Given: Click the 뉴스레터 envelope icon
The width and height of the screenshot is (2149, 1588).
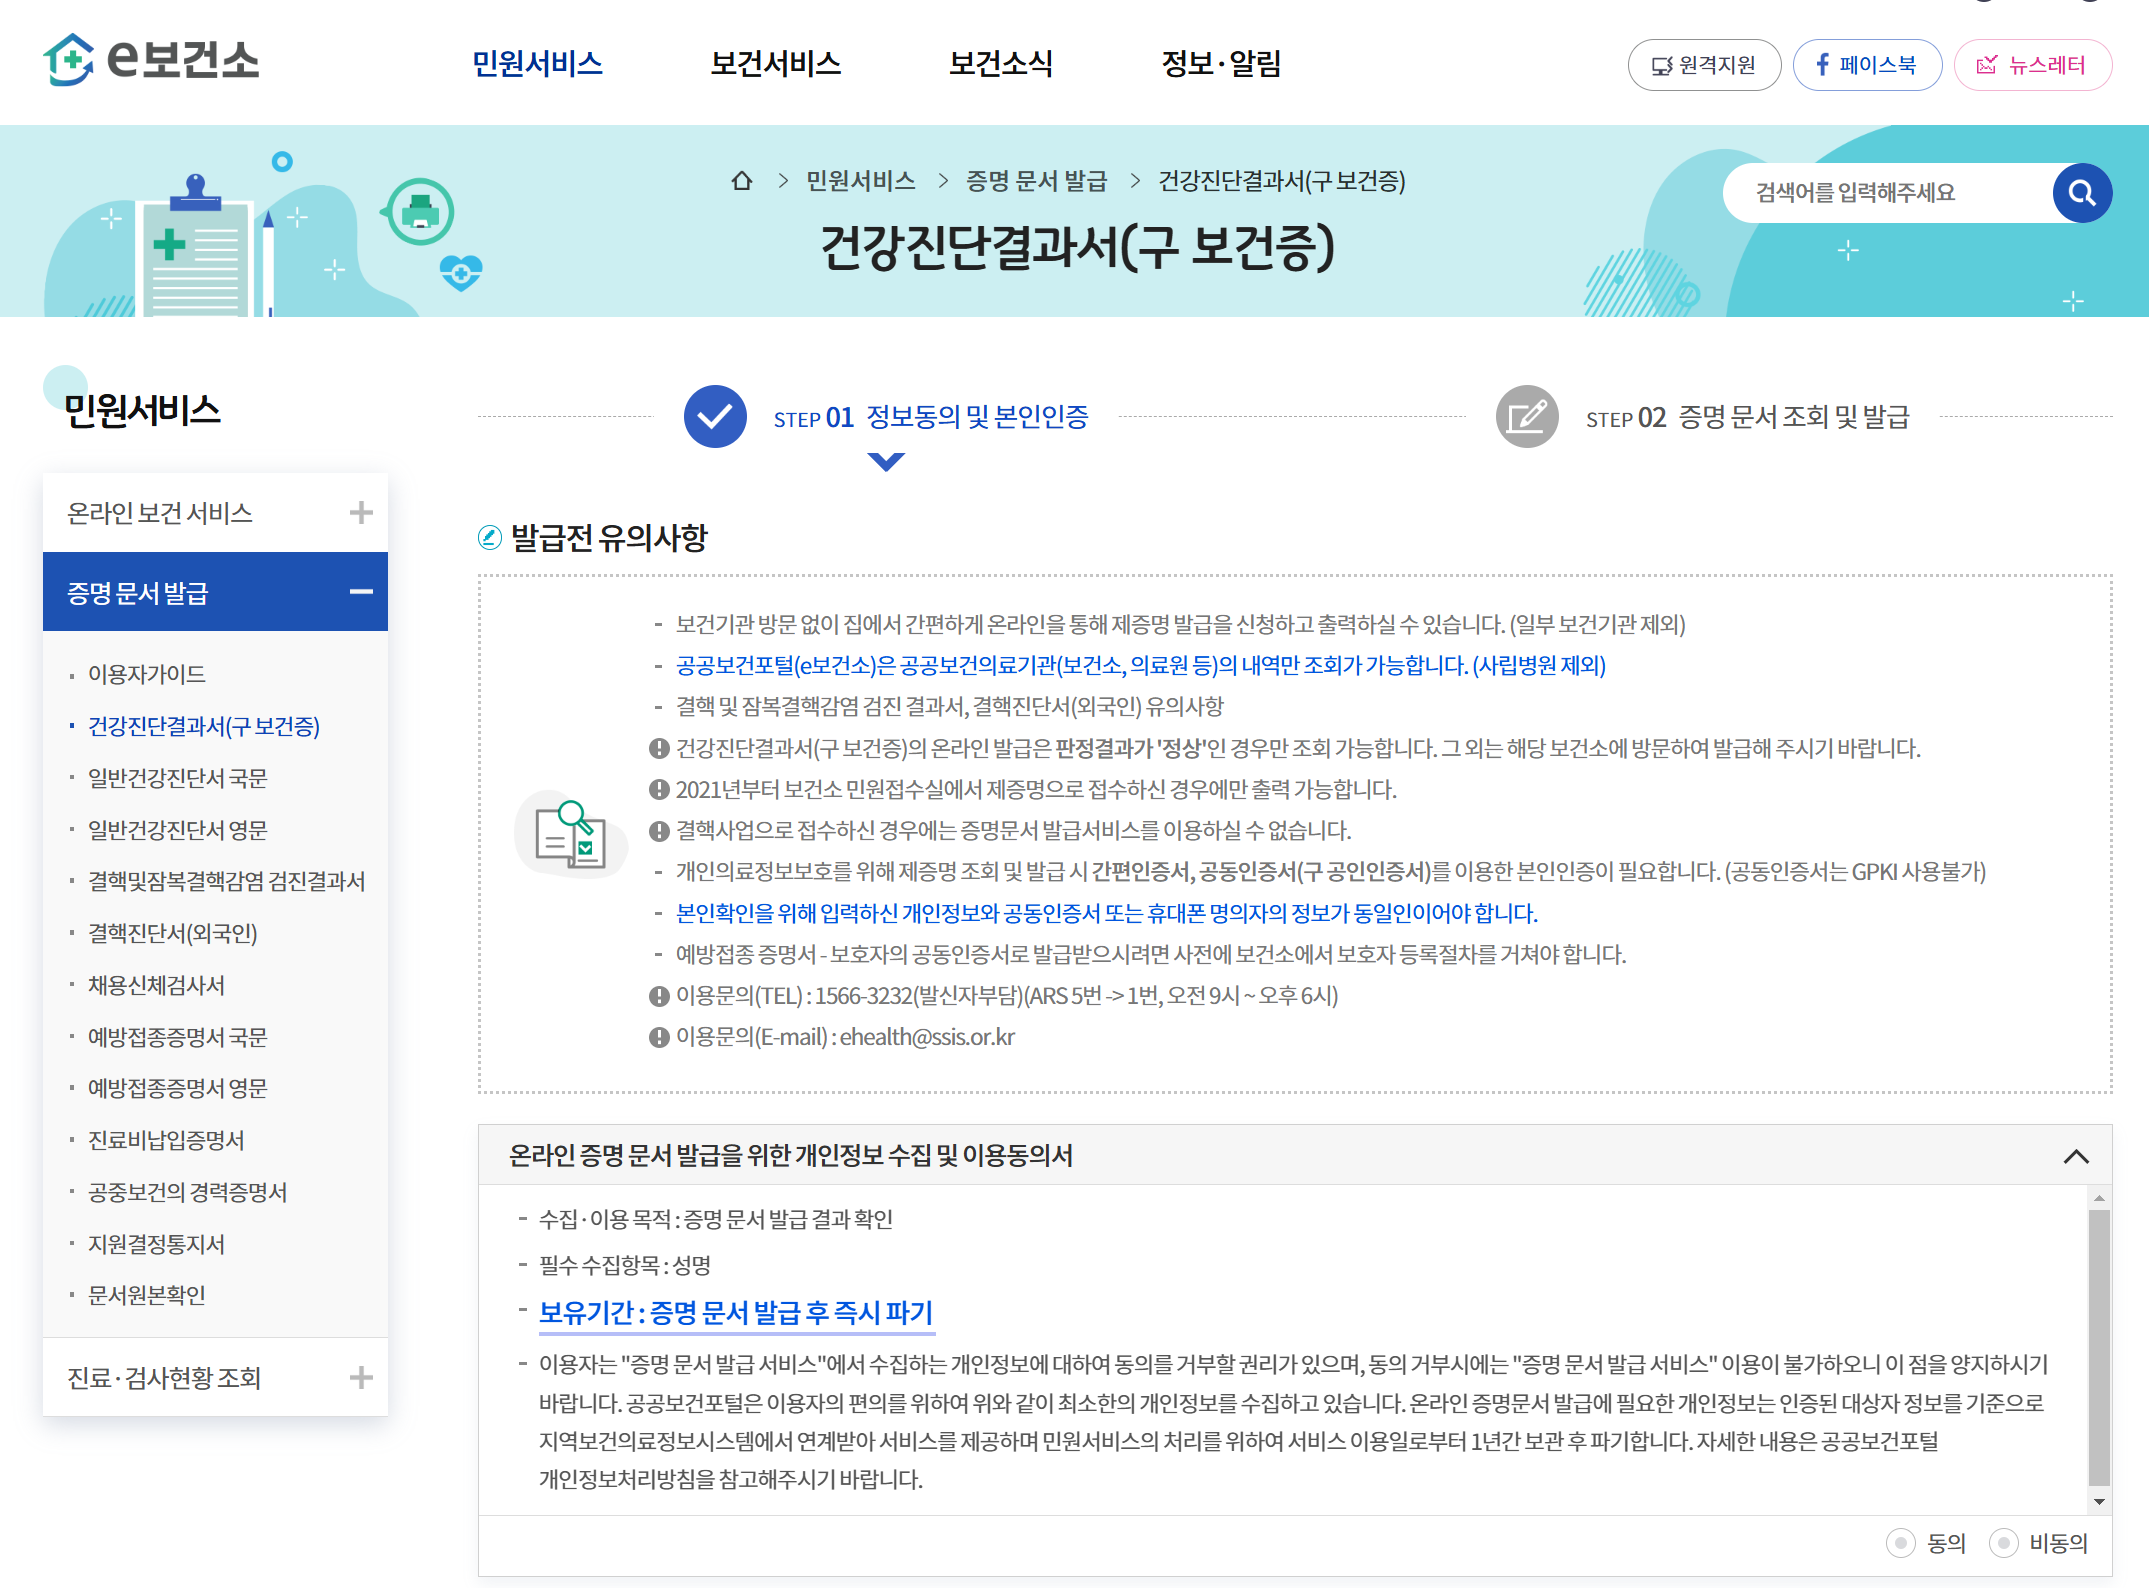Looking at the screenshot, I should [x=1986, y=64].
